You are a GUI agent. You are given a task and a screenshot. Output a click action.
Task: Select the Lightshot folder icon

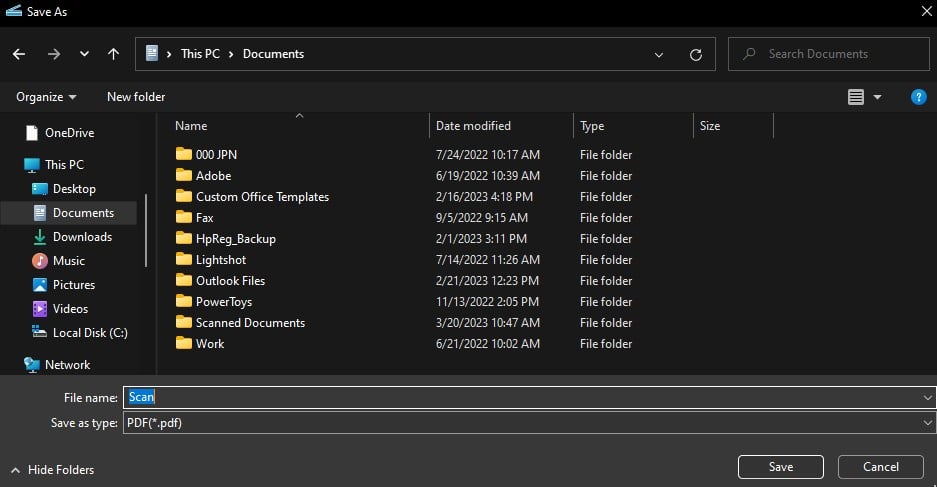183,260
